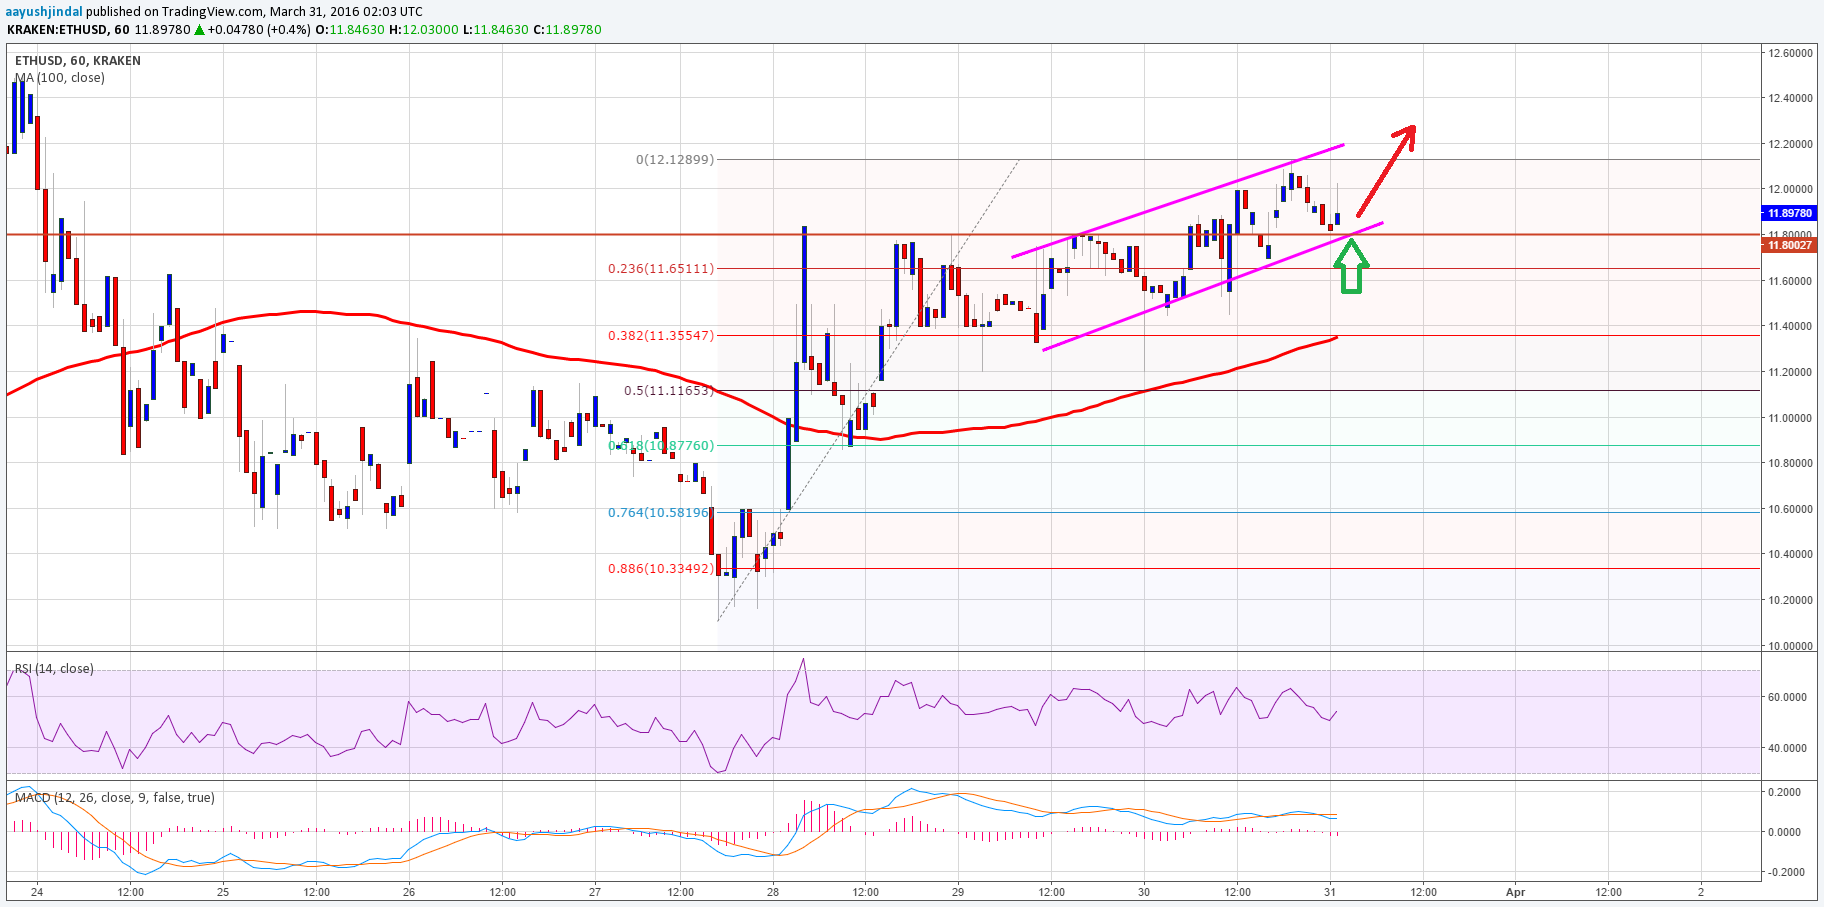Click the blue 11.89780 current price tag
The width and height of the screenshot is (1824, 907).
point(1788,213)
